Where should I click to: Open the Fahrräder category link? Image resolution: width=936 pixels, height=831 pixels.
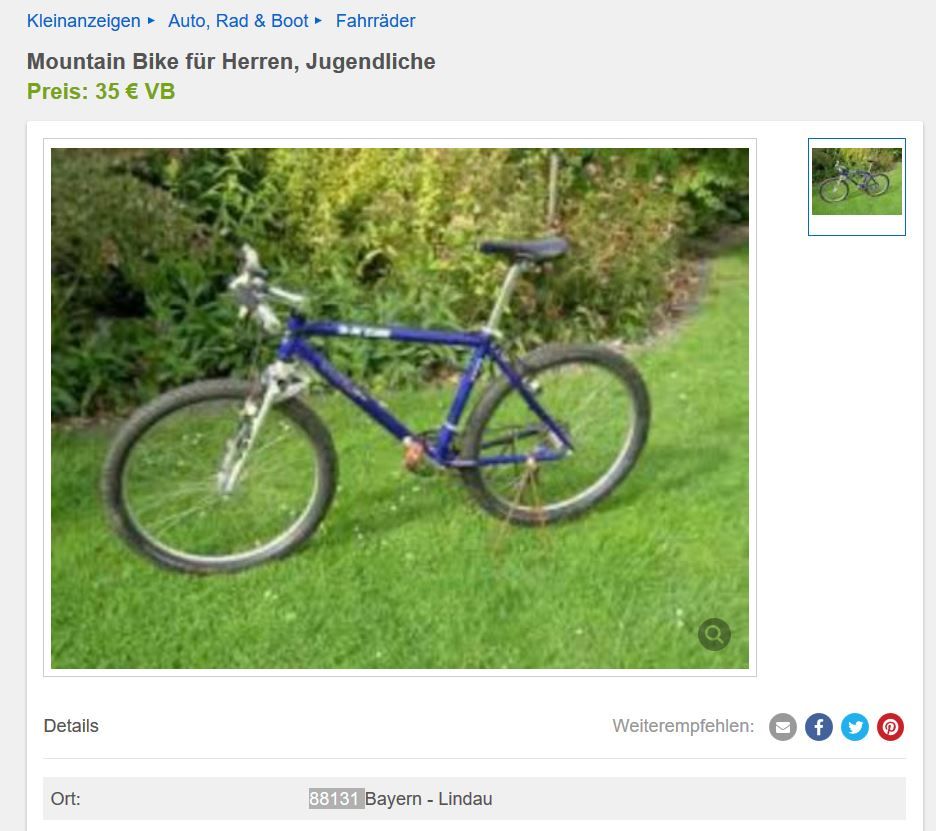click(375, 21)
